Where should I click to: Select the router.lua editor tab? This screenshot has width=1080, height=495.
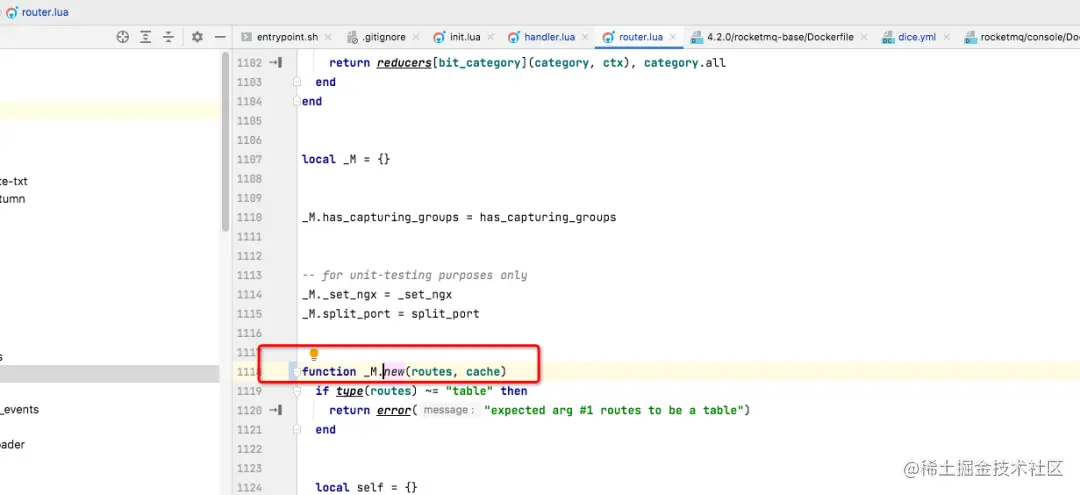click(641, 37)
